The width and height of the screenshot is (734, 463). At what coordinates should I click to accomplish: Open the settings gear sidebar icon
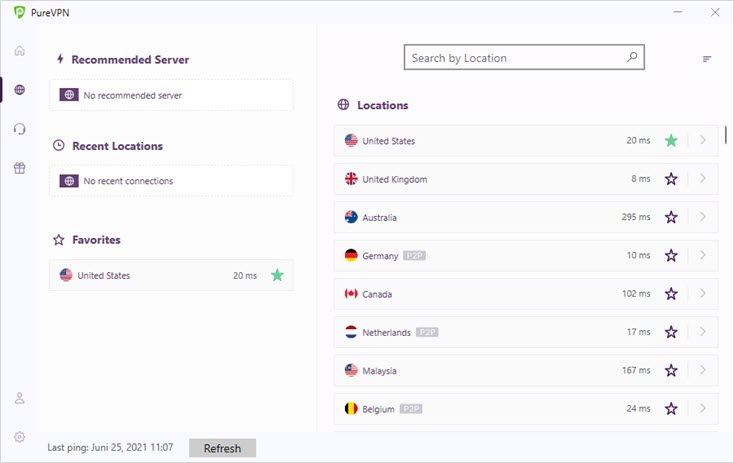[x=19, y=437]
